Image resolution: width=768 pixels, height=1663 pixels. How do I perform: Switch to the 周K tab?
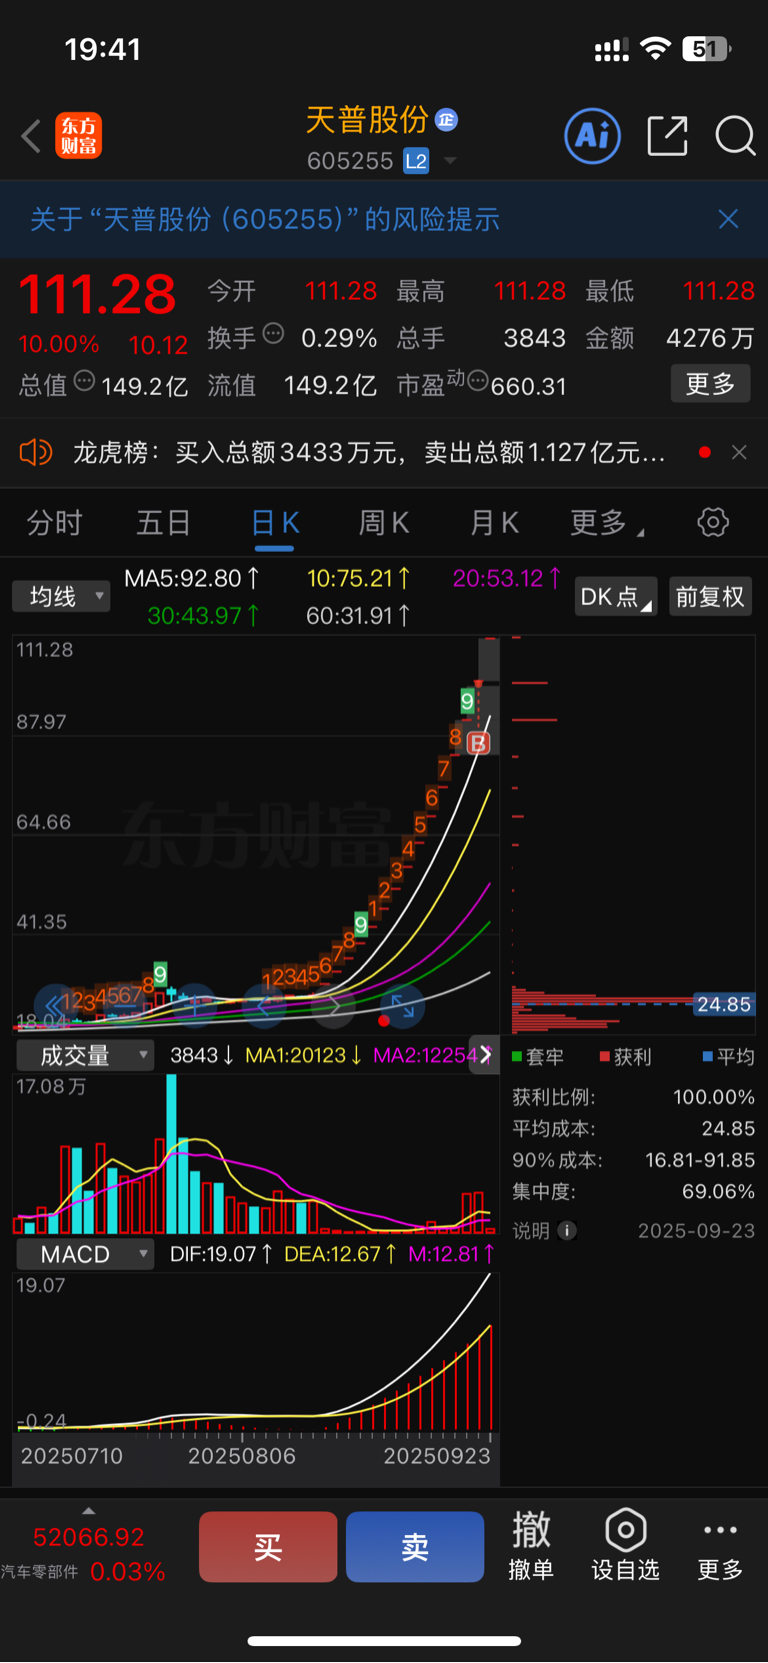click(x=384, y=523)
